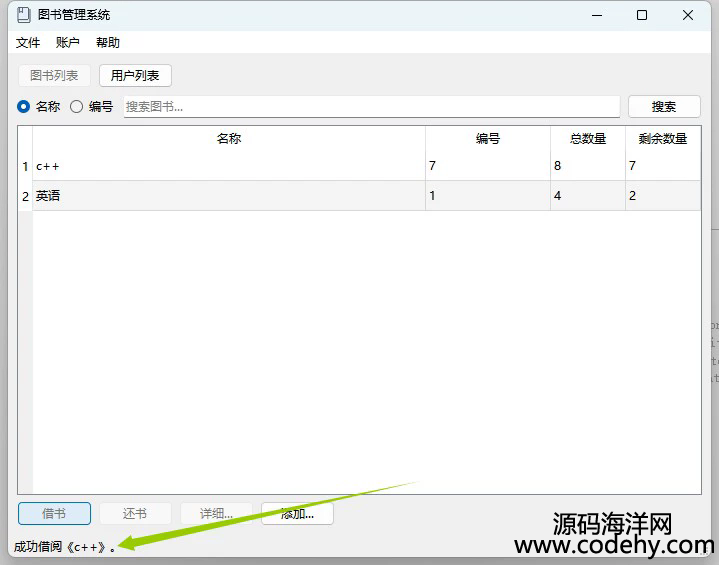Image resolution: width=719 pixels, height=565 pixels.
Task: Click 编号 cell 1 of 英语 row
Action: (488, 196)
